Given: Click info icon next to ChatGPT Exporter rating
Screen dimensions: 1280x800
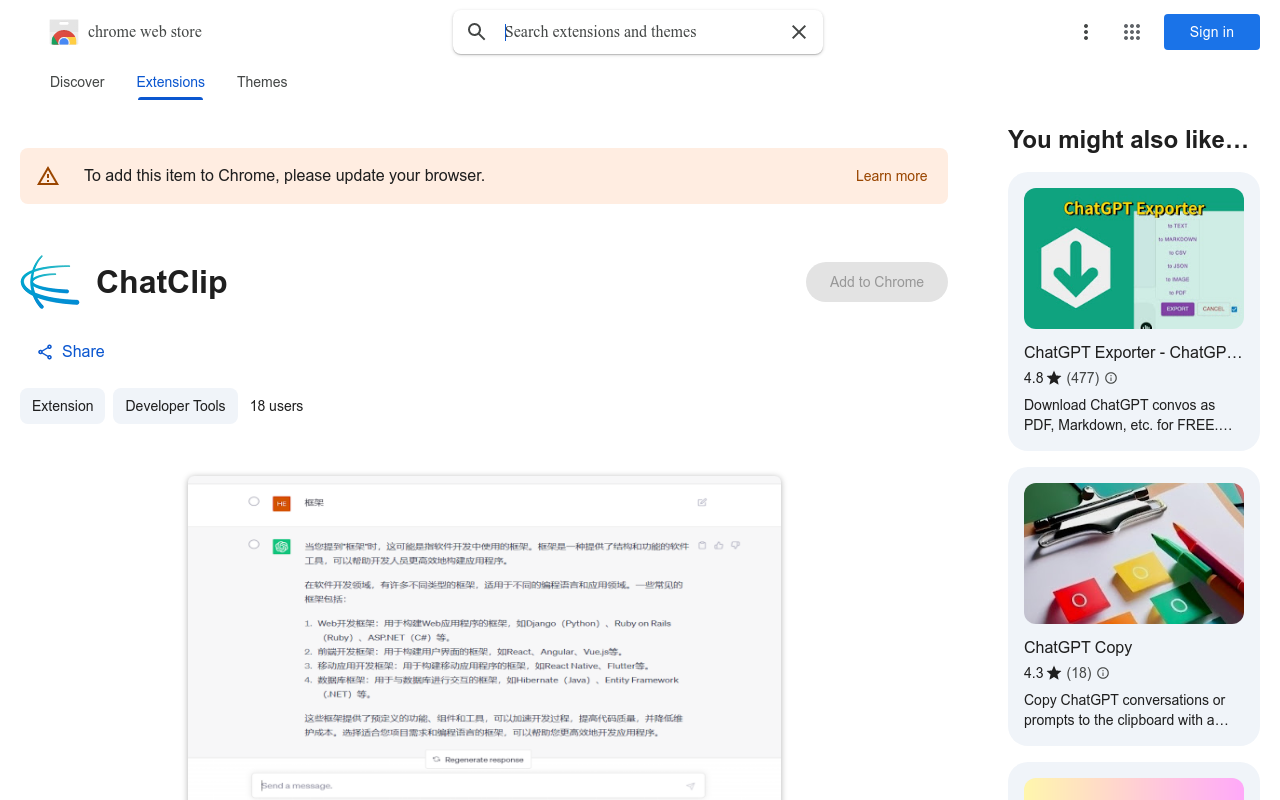Looking at the screenshot, I should (1111, 378).
